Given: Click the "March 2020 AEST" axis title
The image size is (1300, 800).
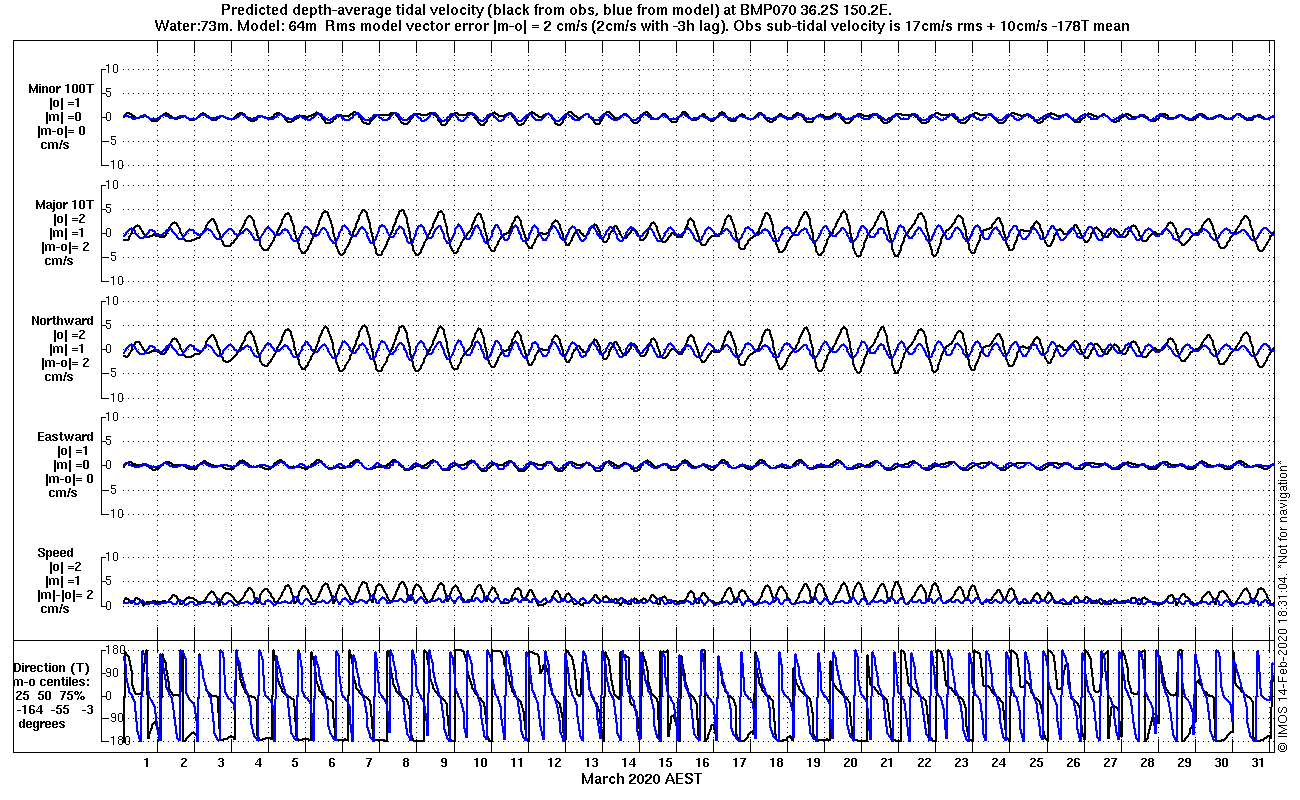Looking at the screenshot, I should coord(642,779).
